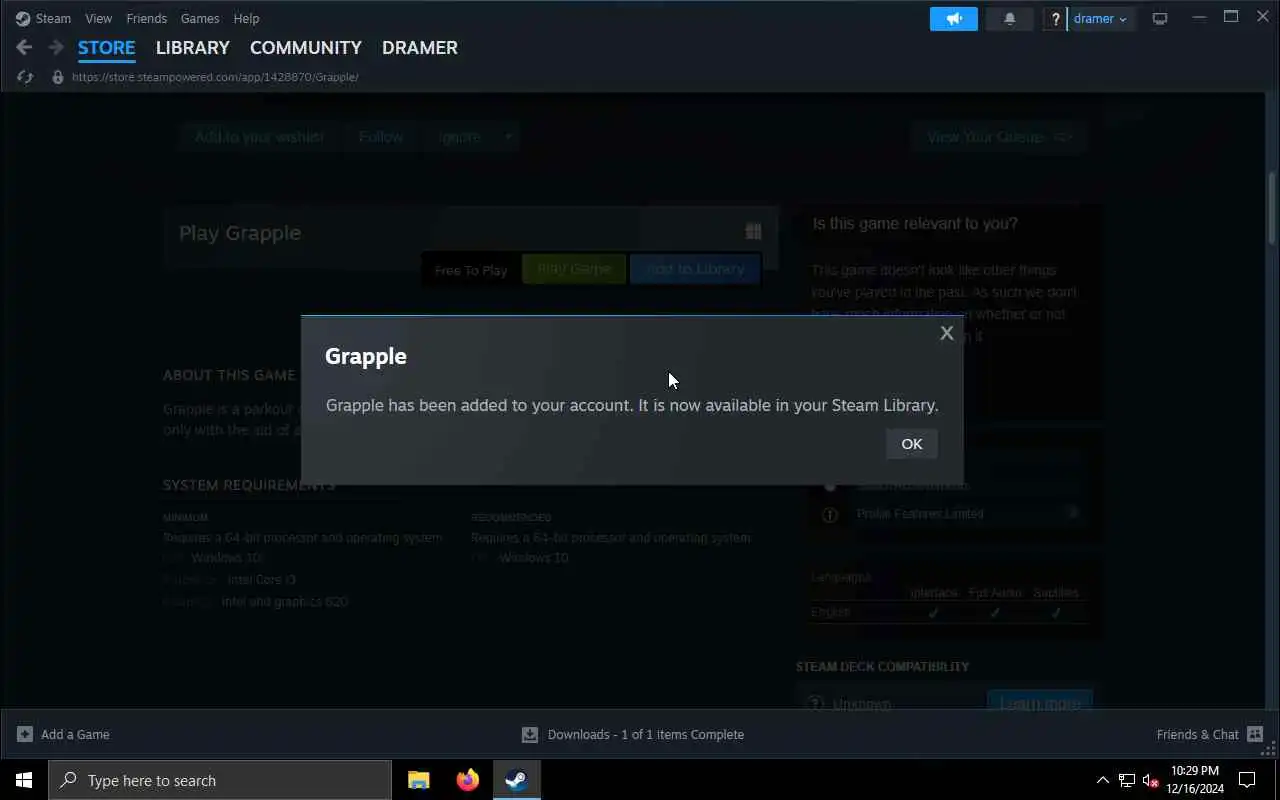Click Add a Game

[x=64, y=734]
